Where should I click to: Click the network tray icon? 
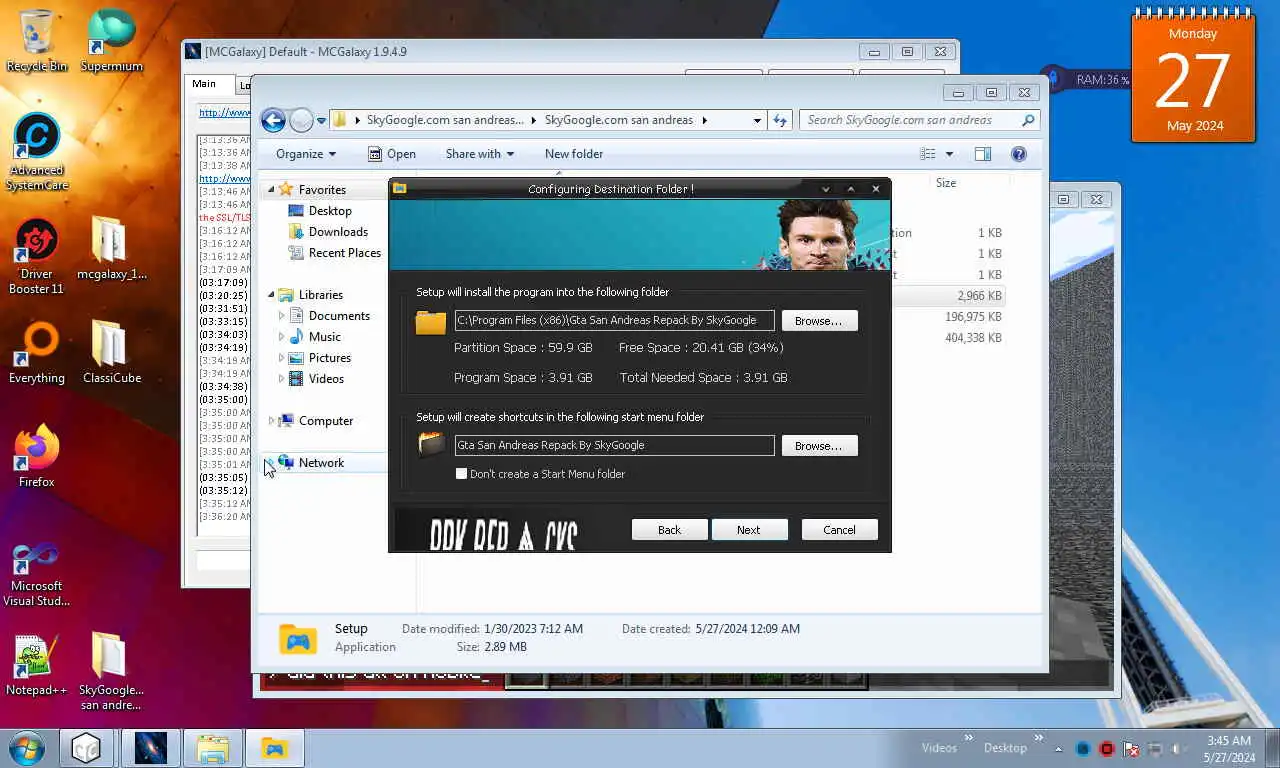point(1156,748)
